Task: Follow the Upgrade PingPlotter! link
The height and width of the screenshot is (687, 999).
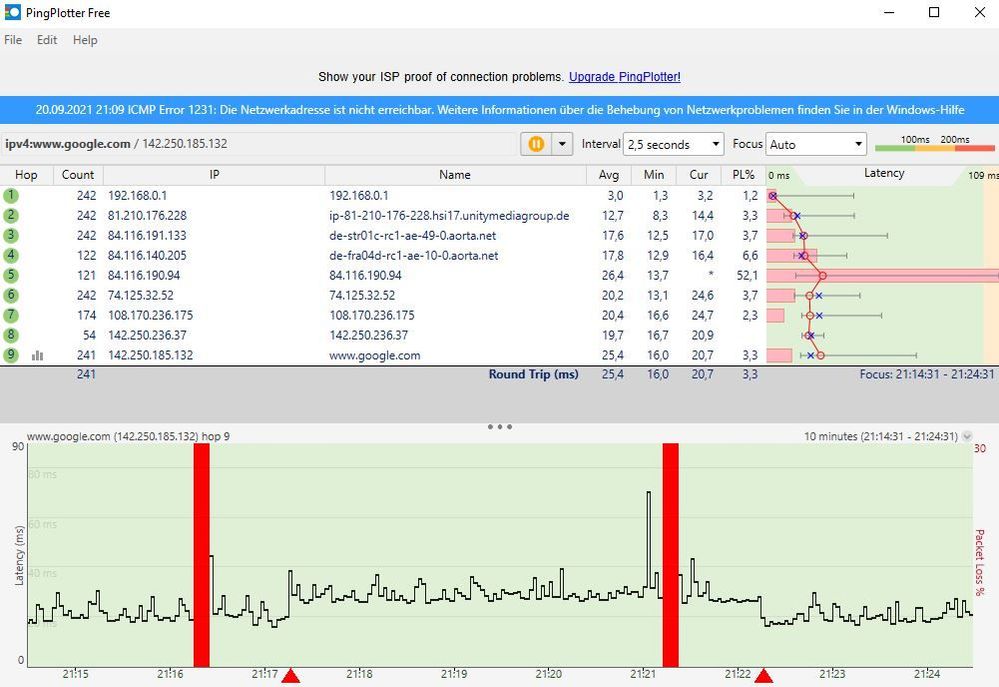Action: click(624, 76)
